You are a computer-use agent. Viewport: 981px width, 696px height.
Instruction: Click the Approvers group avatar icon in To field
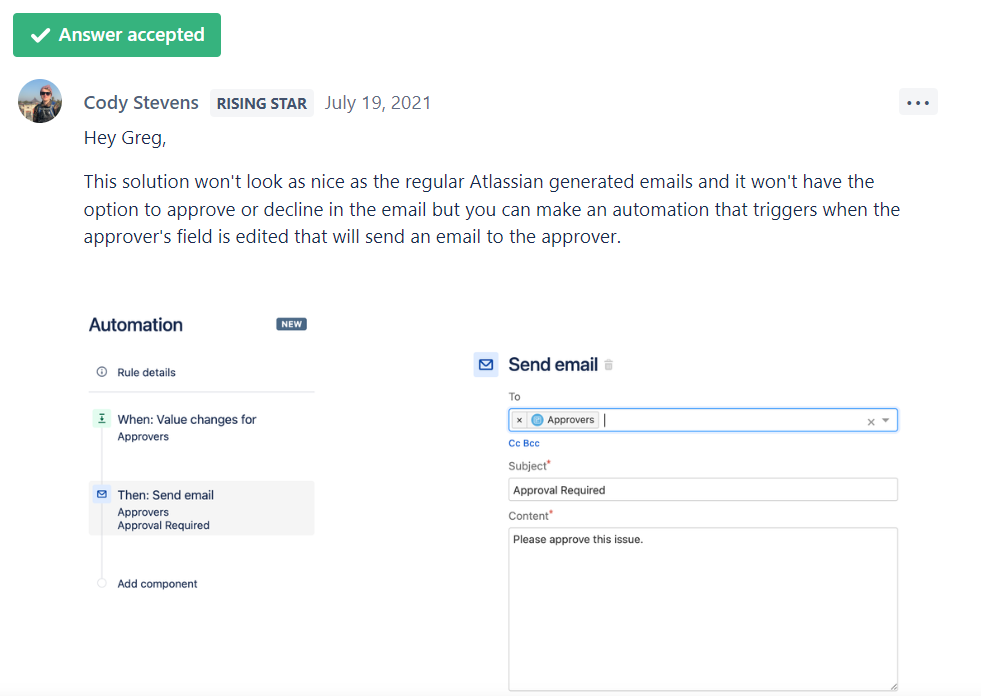pyautogui.click(x=537, y=418)
